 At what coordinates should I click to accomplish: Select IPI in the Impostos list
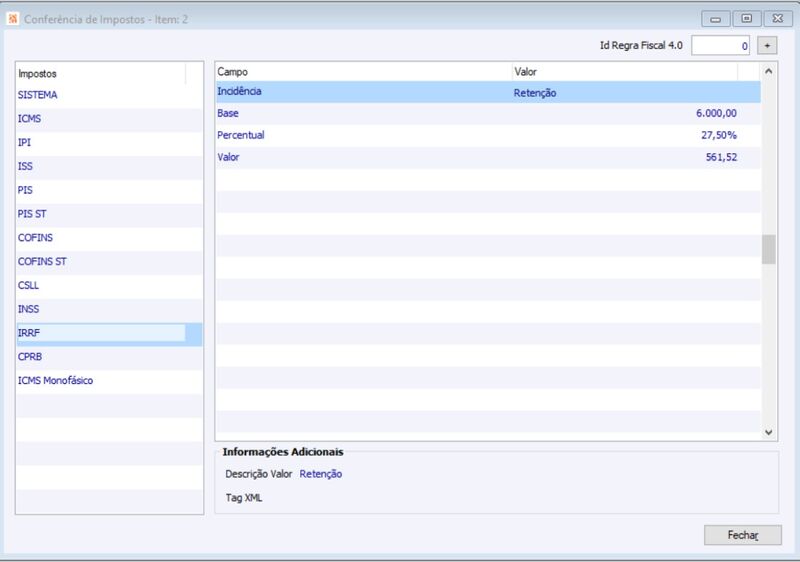coord(109,142)
